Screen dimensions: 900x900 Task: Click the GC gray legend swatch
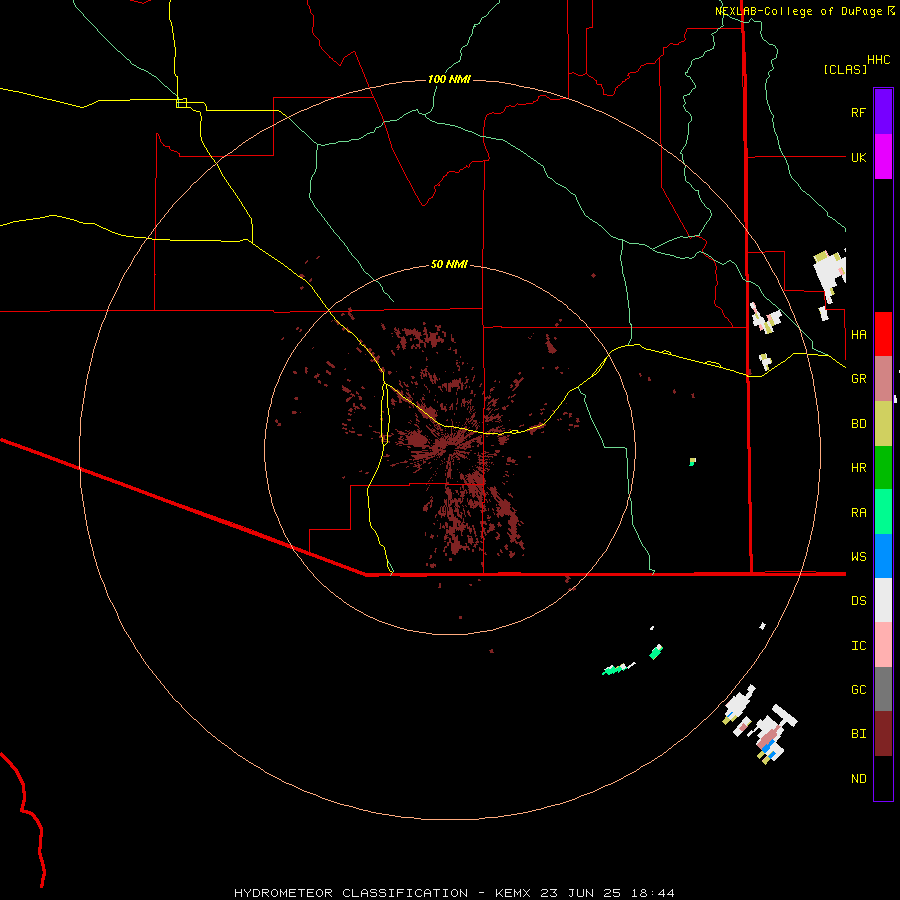[x=883, y=689]
